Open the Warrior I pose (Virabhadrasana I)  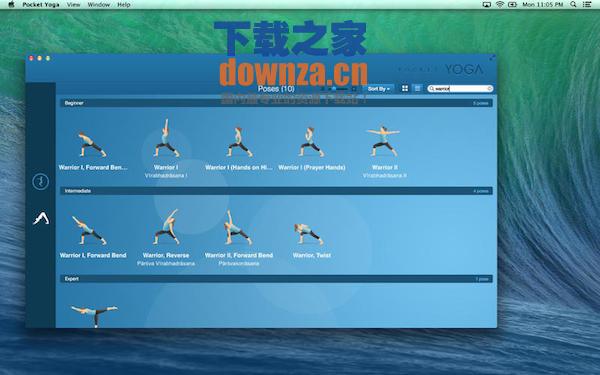pyautogui.click(x=166, y=149)
